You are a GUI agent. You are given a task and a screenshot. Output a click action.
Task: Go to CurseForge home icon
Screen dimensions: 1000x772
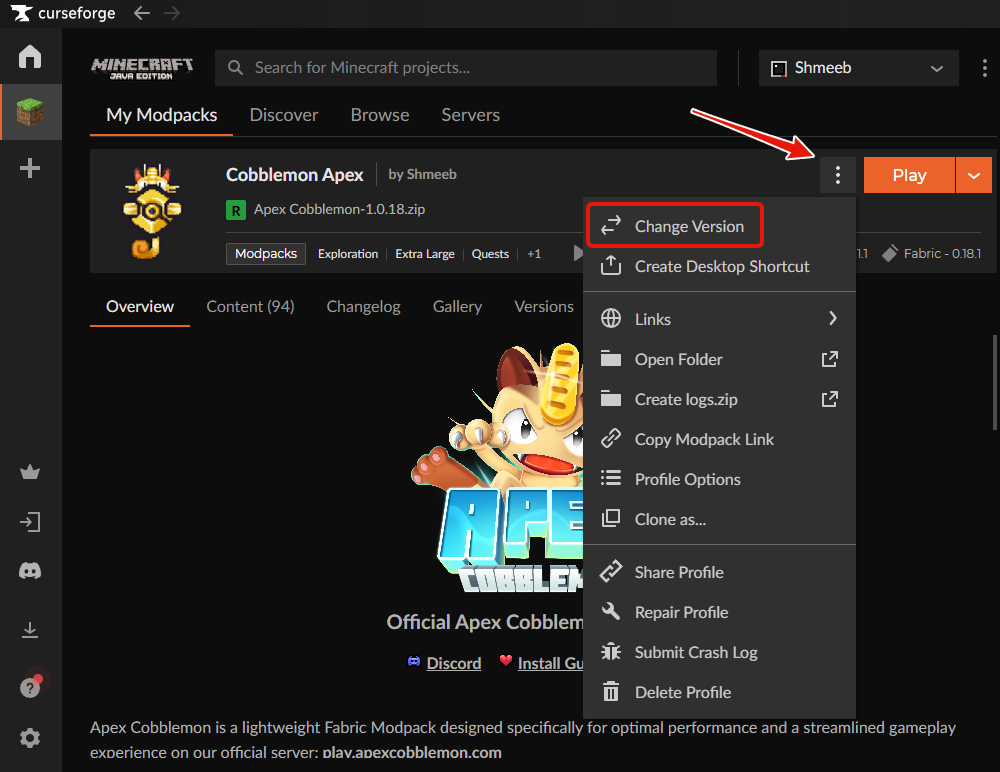coord(30,56)
